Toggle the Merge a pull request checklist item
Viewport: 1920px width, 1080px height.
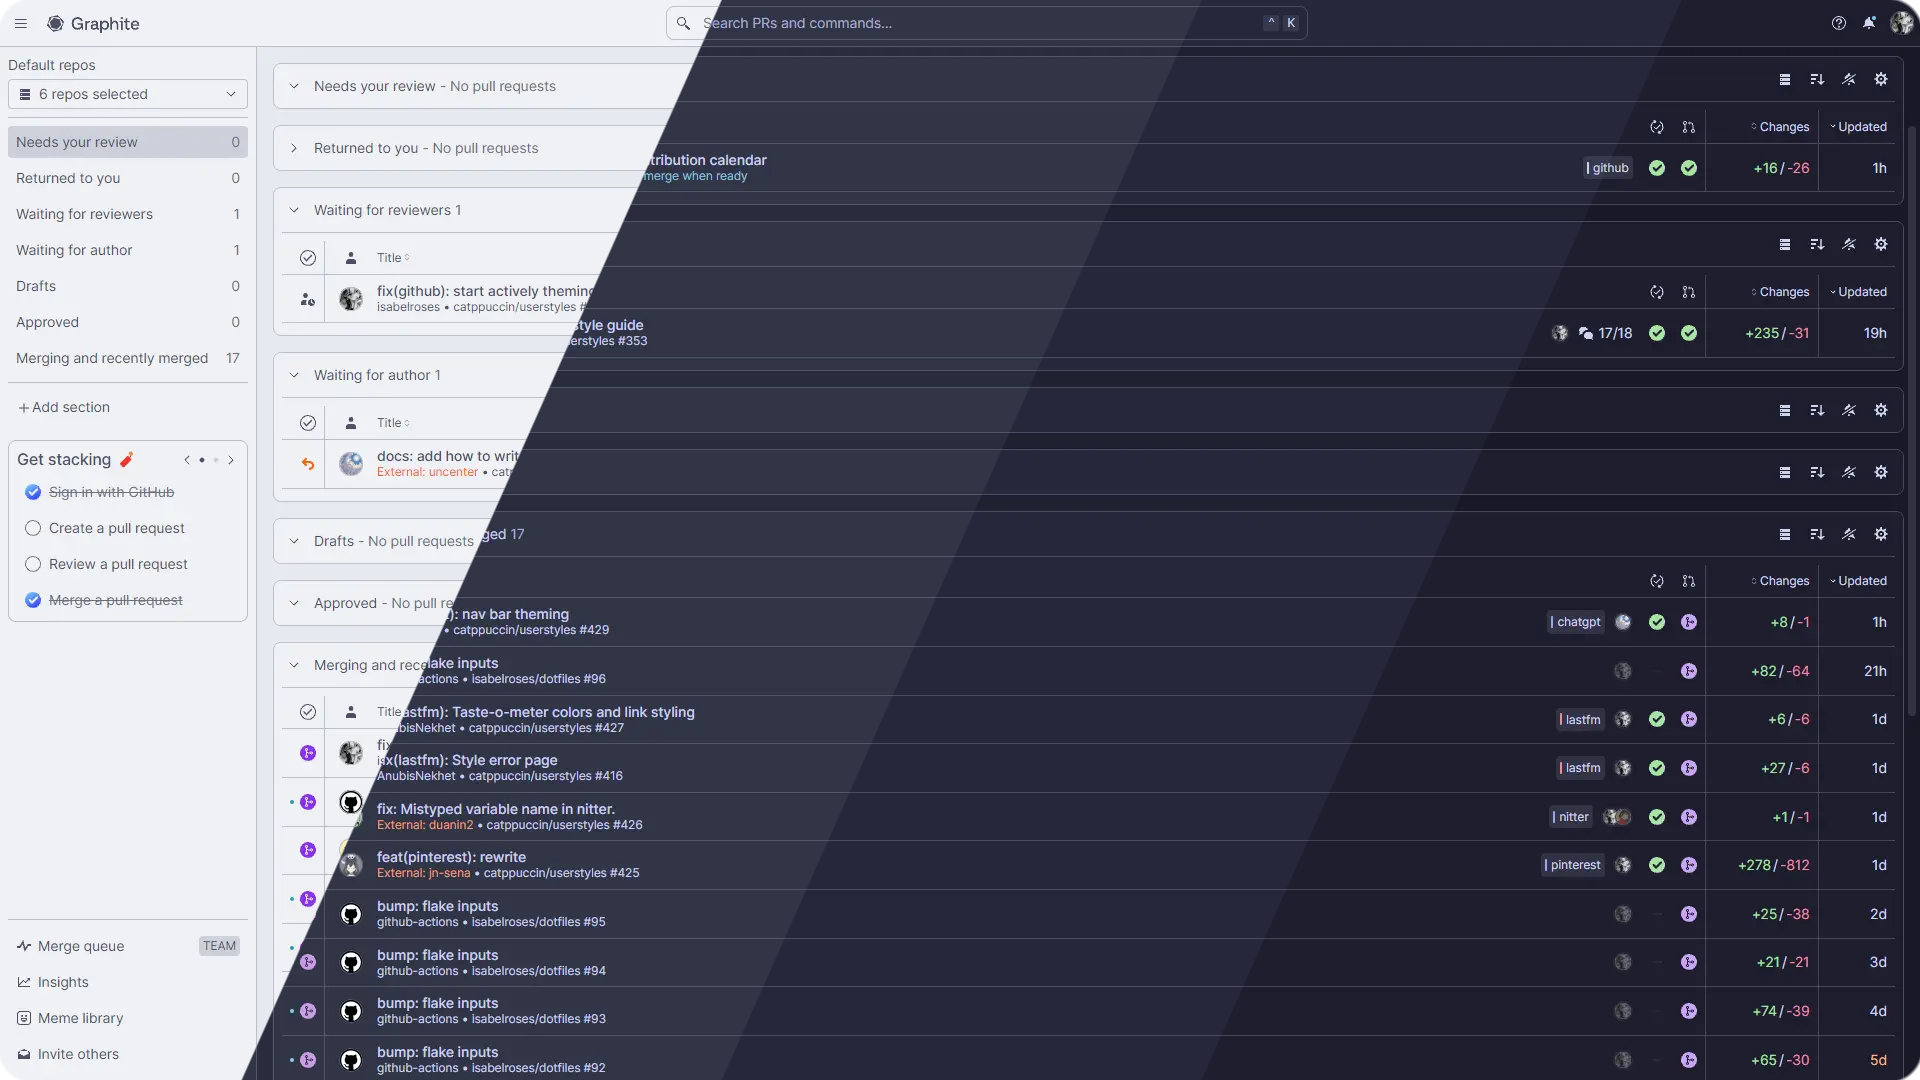click(33, 600)
